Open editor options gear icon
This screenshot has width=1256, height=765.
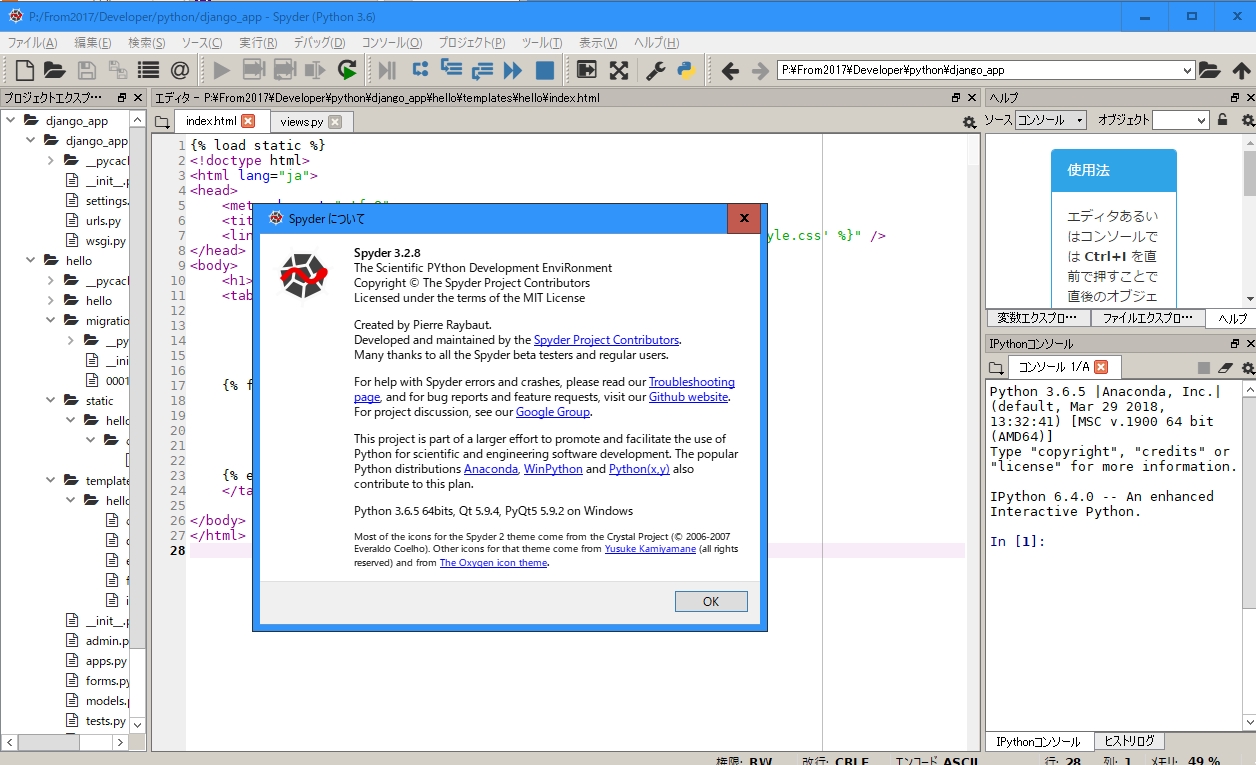tap(969, 122)
